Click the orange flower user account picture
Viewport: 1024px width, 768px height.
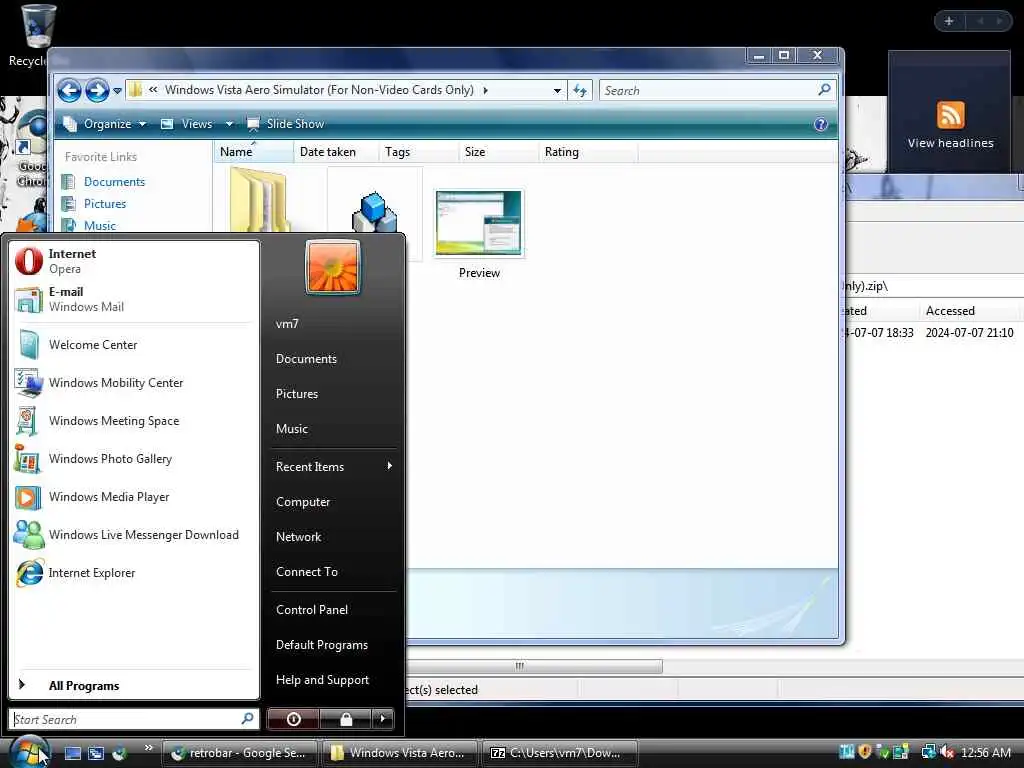[332, 267]
